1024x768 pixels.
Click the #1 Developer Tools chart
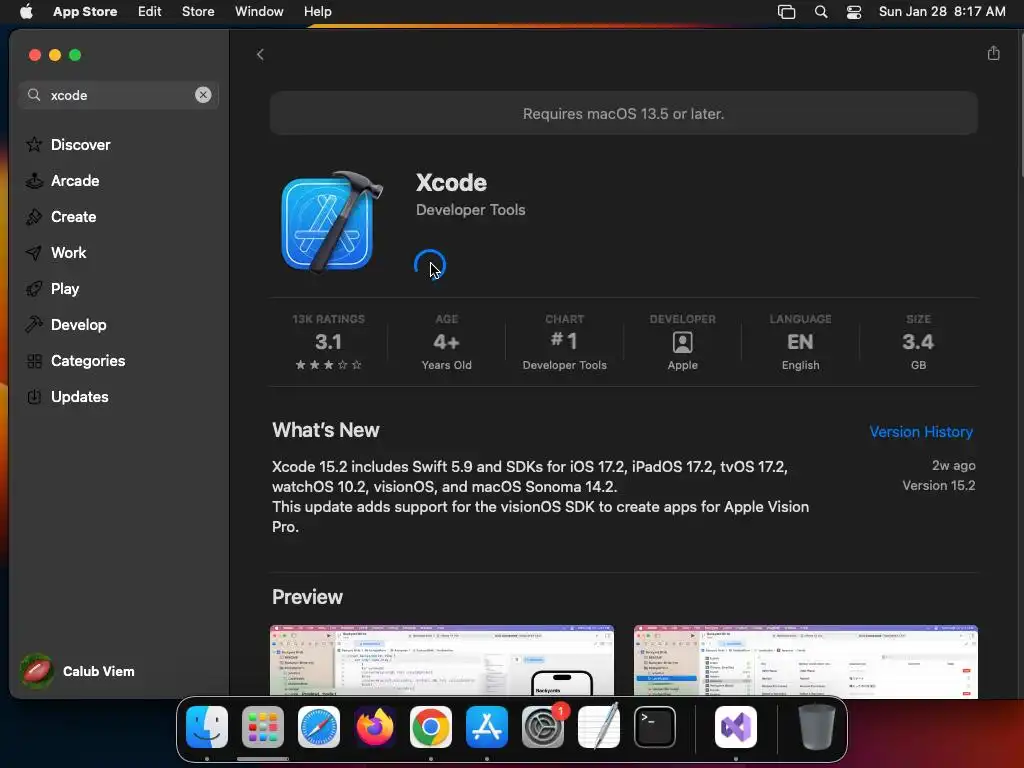click(564, 342)
